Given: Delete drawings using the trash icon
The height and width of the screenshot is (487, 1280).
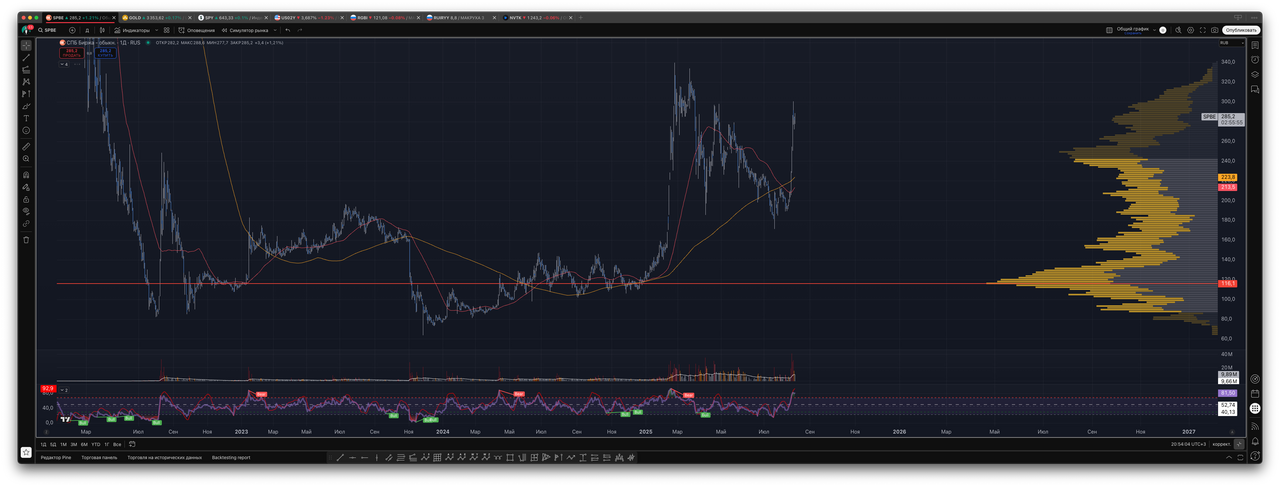Looking at the screenshot, I should pyautogui.click(x=26, y=240).
